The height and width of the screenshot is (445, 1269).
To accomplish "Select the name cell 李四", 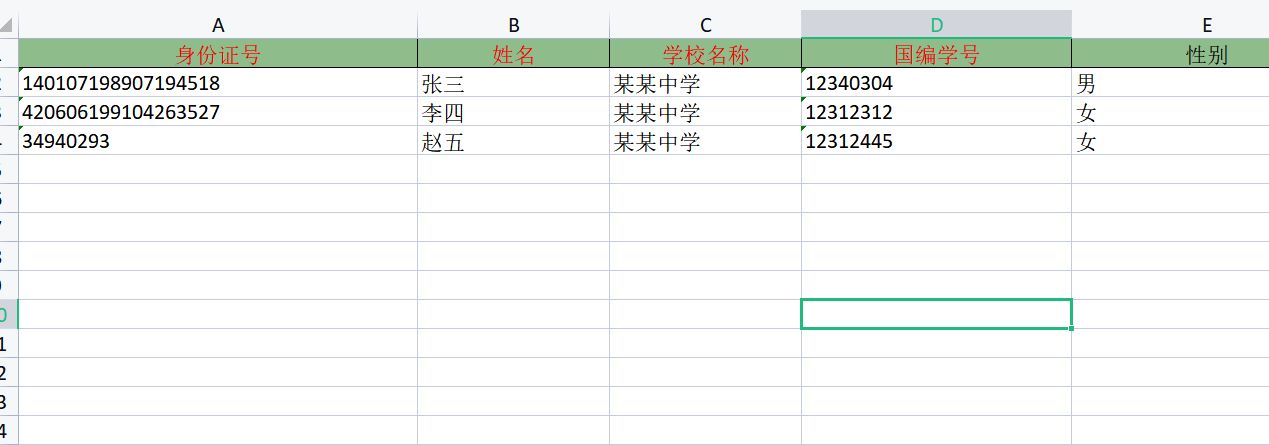I will pyautogui.click(x=513, y=112).
